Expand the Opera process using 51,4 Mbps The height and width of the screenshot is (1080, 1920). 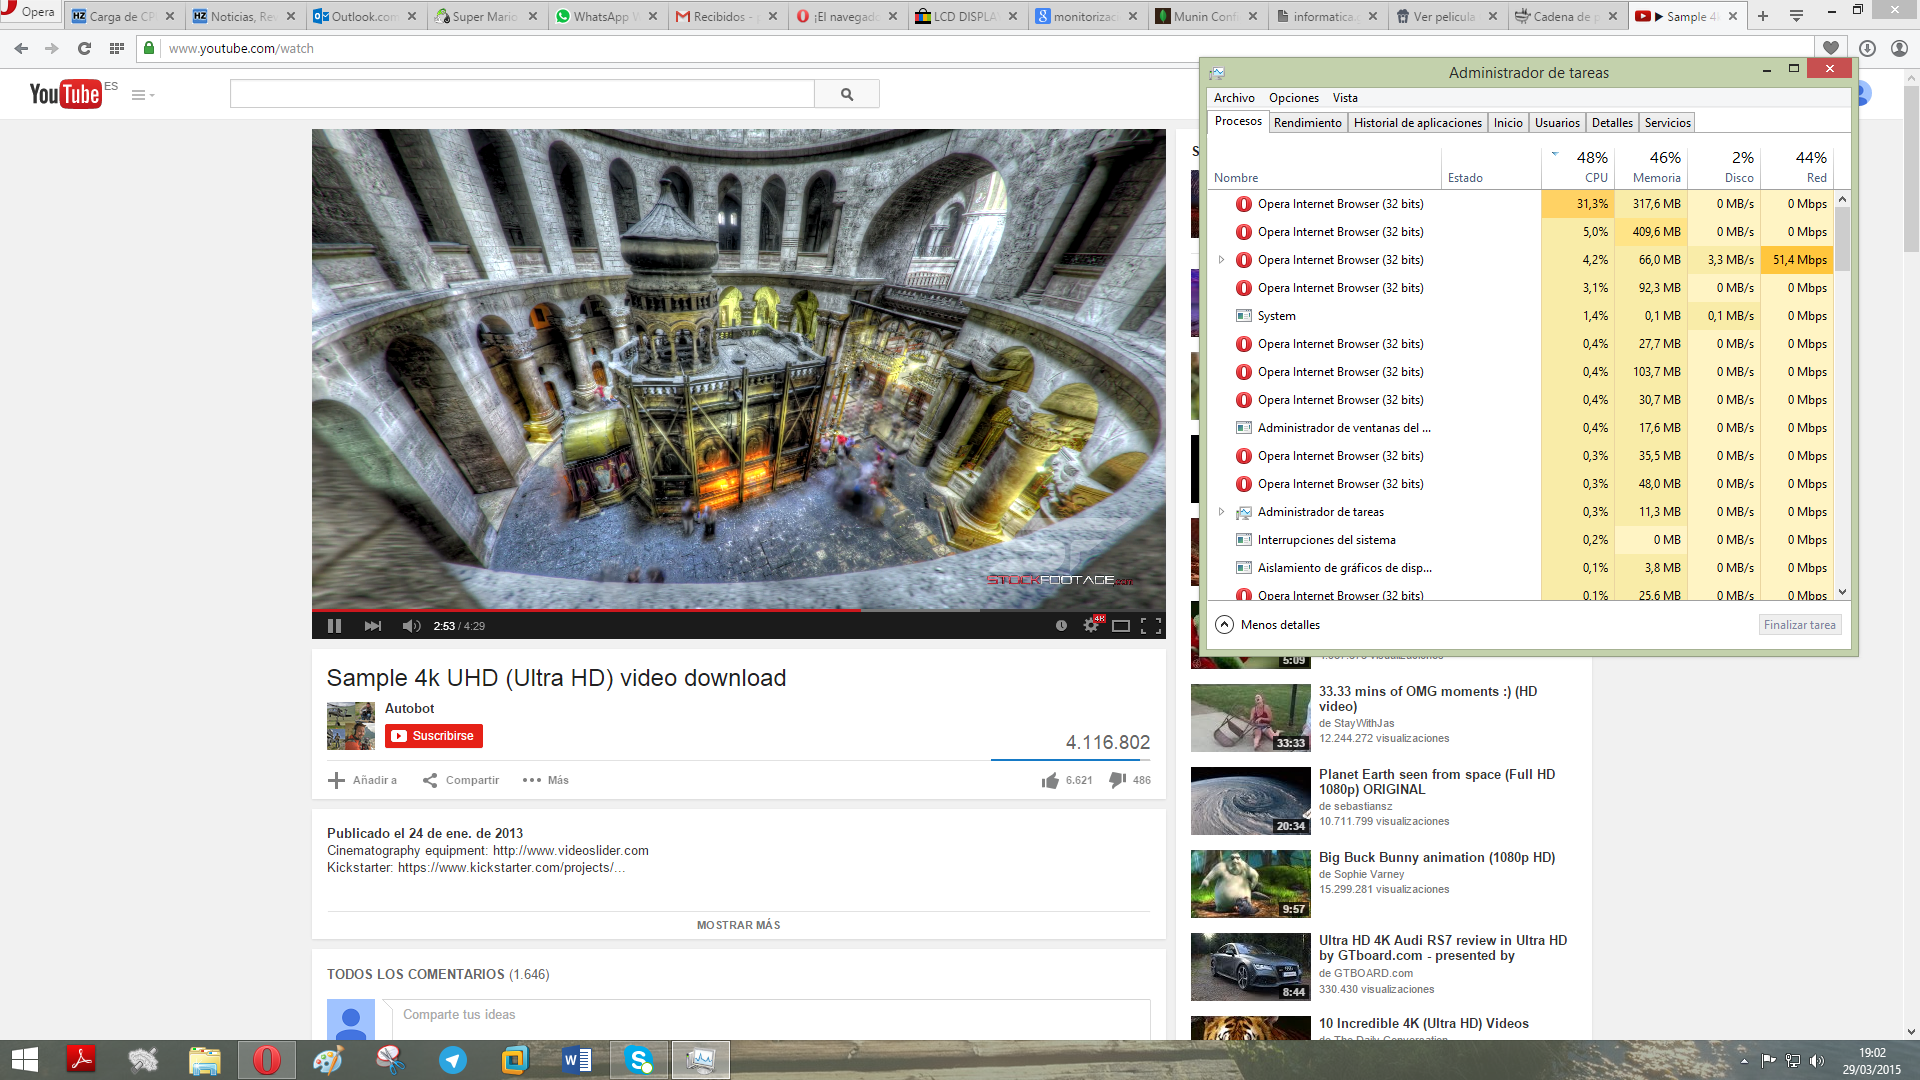tap(1221, 260)
